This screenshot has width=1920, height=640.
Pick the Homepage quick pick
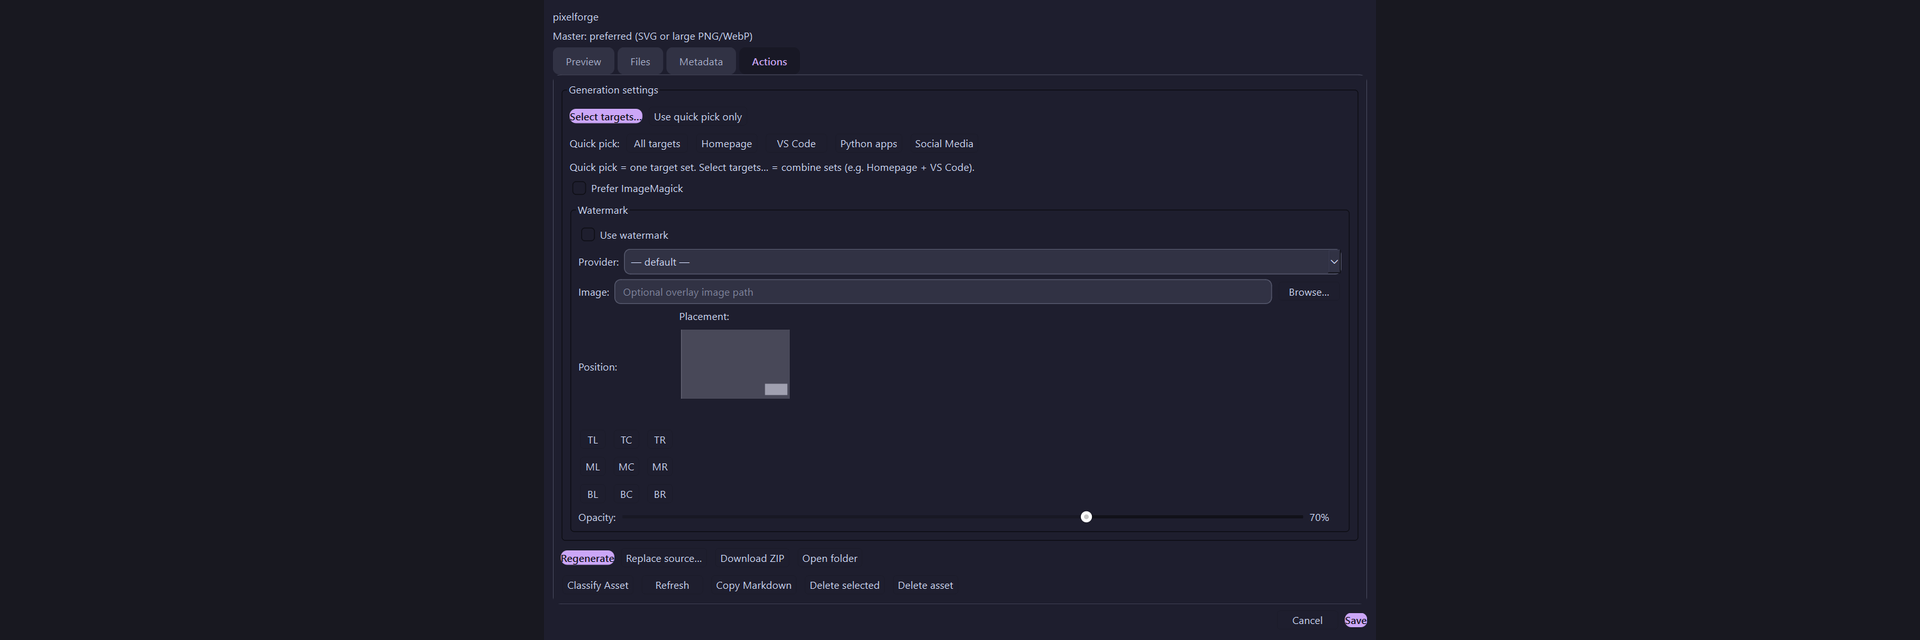727,144
